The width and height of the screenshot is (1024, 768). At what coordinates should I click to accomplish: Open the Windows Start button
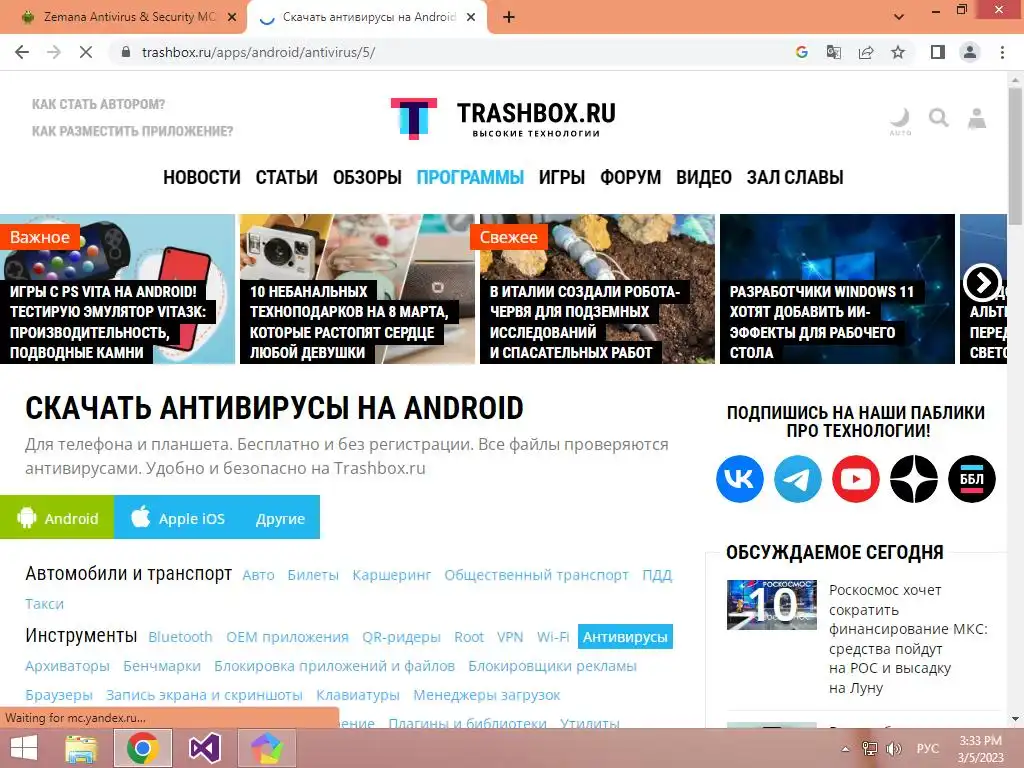tap(23, 748)
